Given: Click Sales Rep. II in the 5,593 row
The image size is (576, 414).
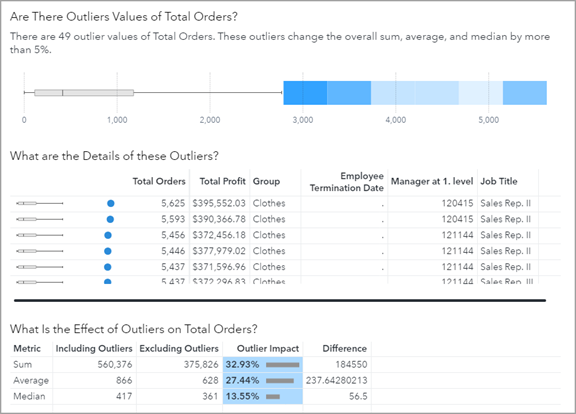Looking at the screenshot, I should point(505,219).
